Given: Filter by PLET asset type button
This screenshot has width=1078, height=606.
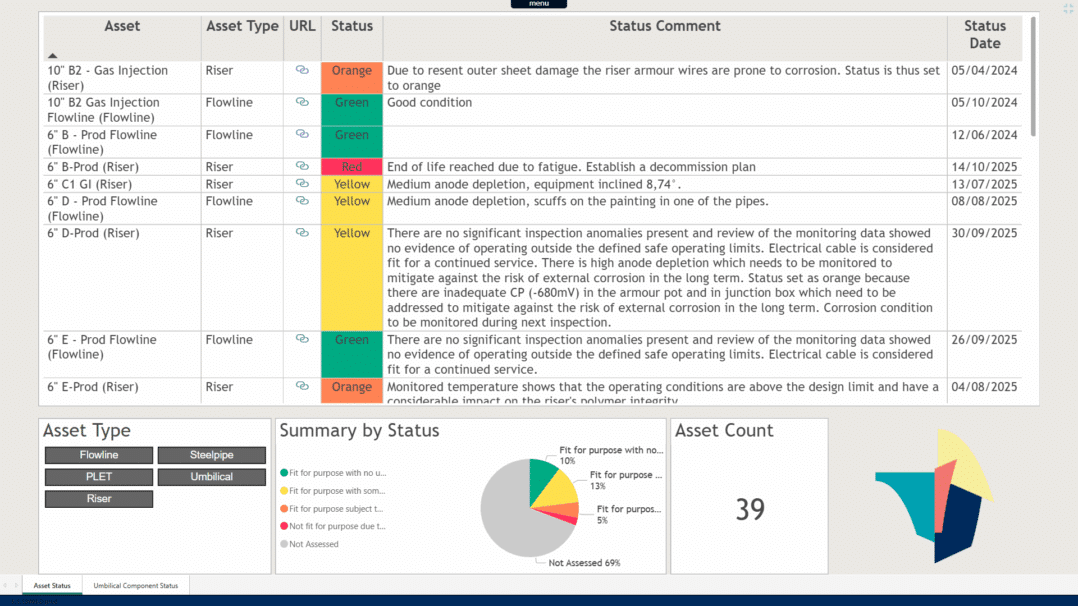Looking at the screenshot, I should pos(99,477).
